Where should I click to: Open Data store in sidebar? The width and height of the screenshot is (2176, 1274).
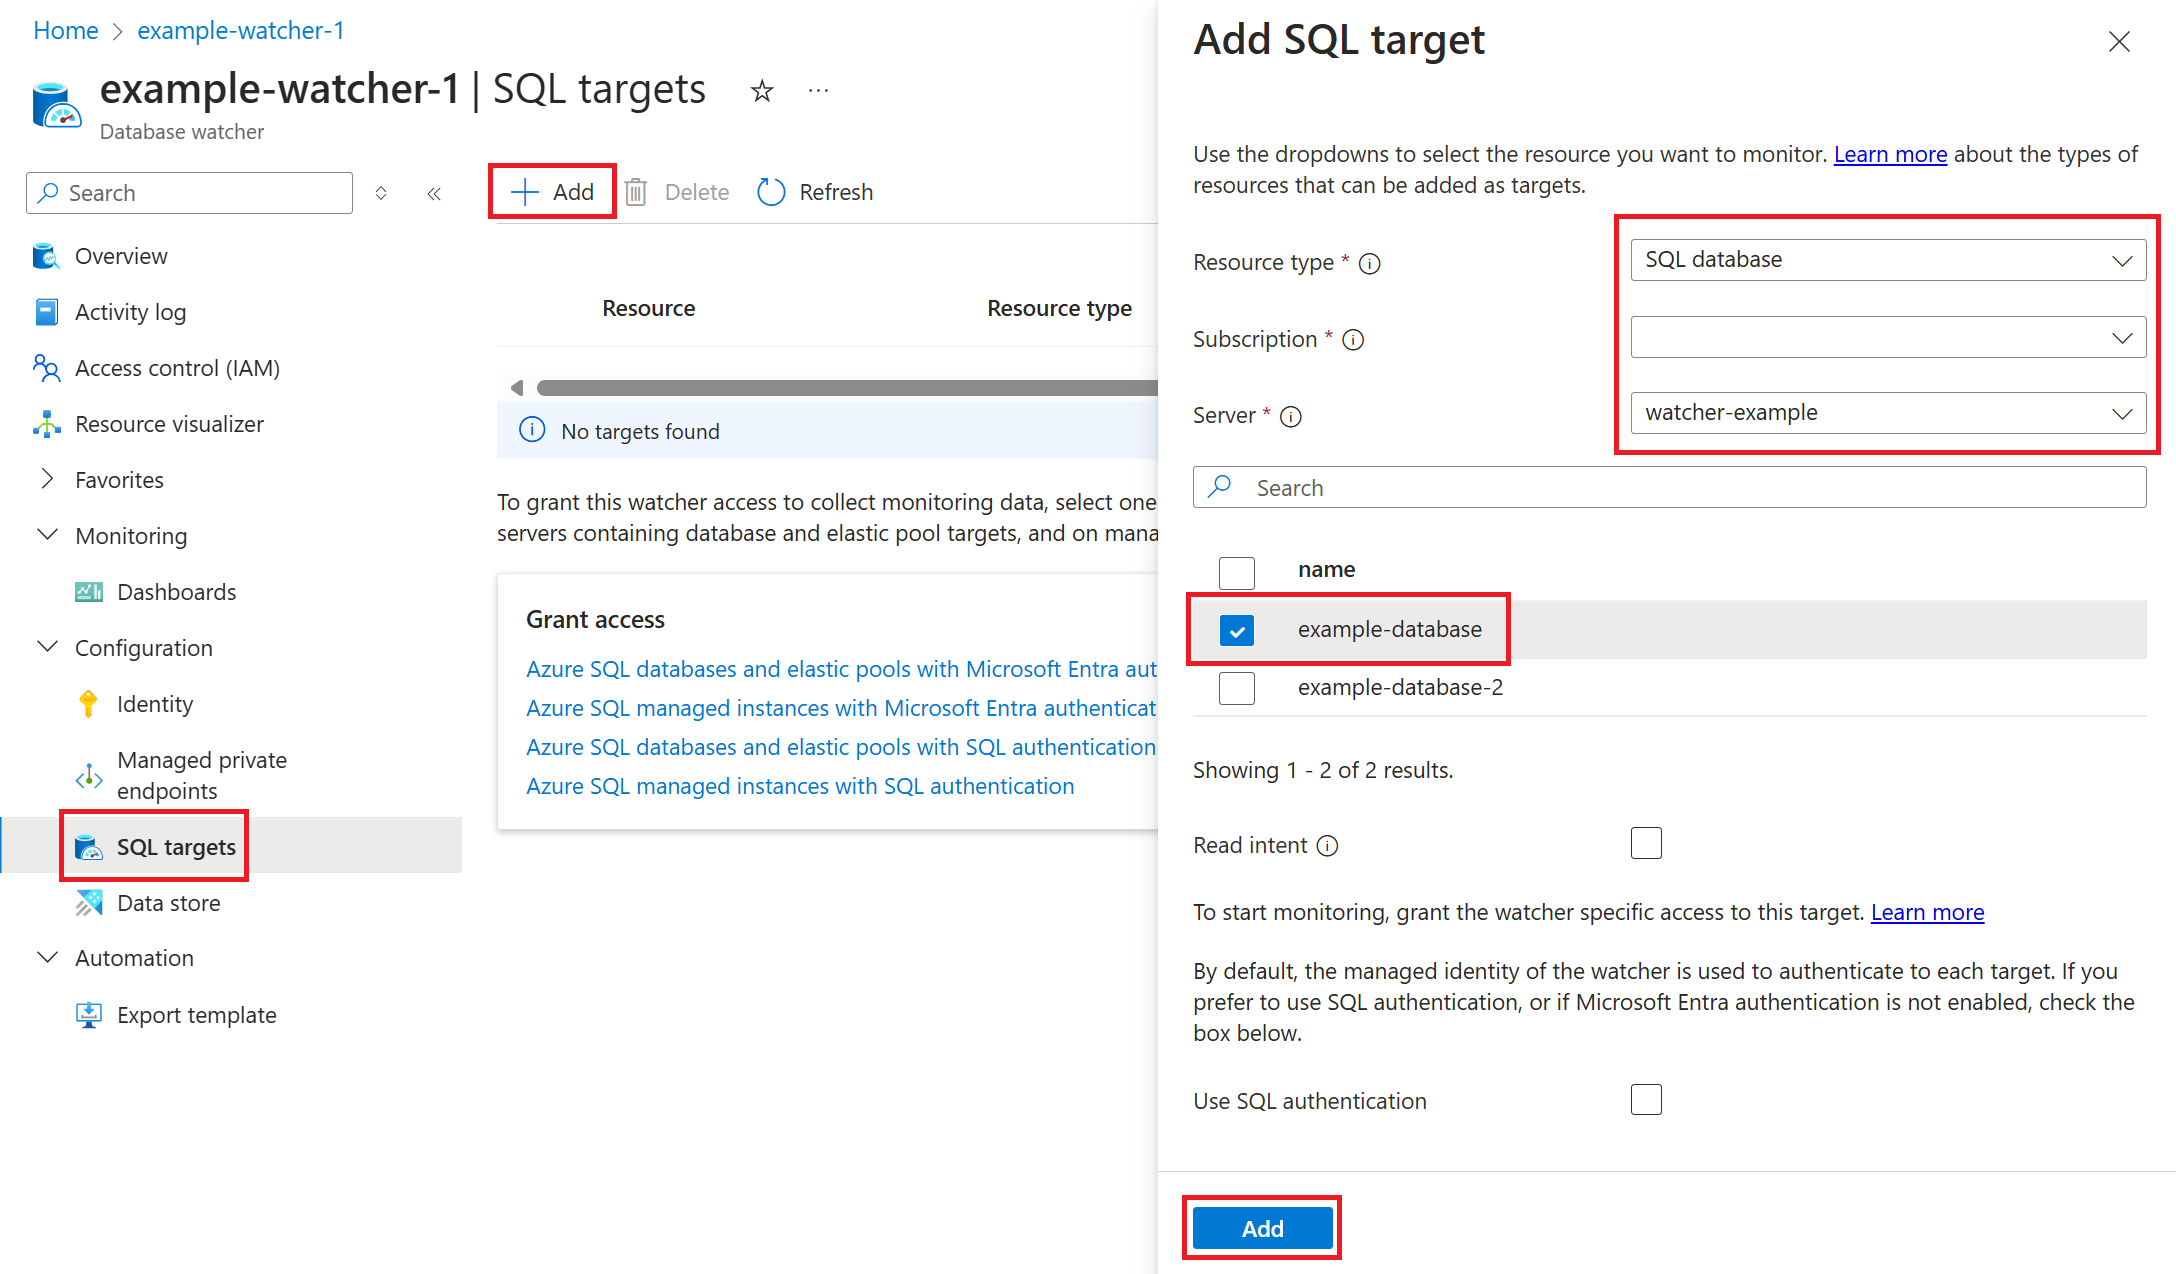pyautogui.click(x=168, y=903)
